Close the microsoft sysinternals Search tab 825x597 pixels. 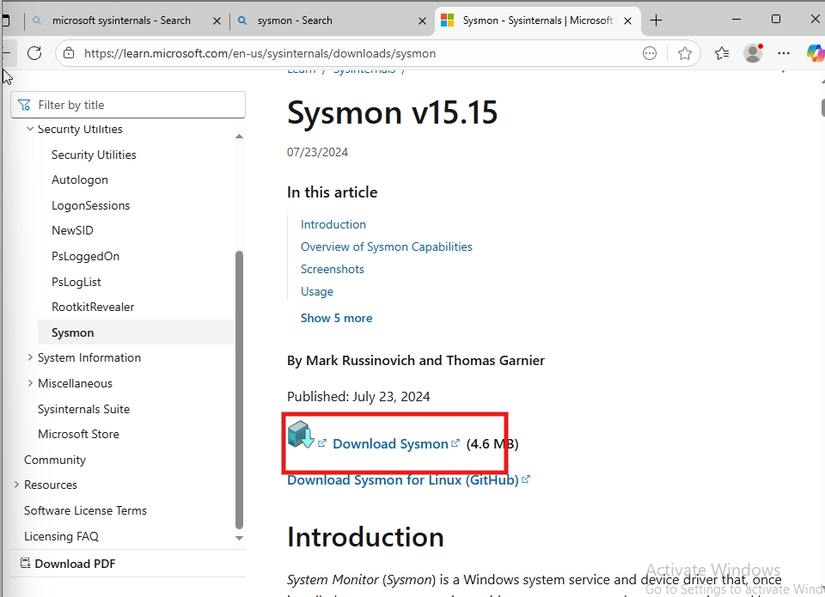click(x=217, y=21)
